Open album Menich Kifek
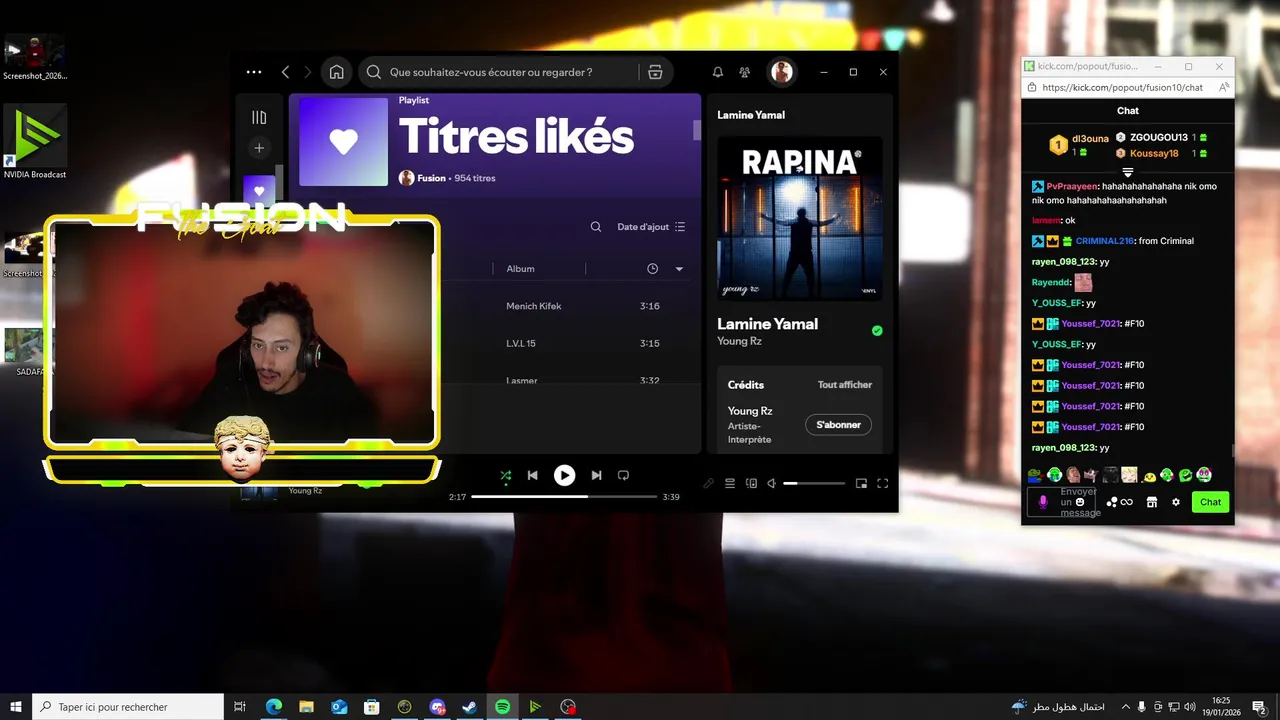Image resolution: width=1280 pixels, height=720 pixels. pyautogui.click(x=534, y=306)
